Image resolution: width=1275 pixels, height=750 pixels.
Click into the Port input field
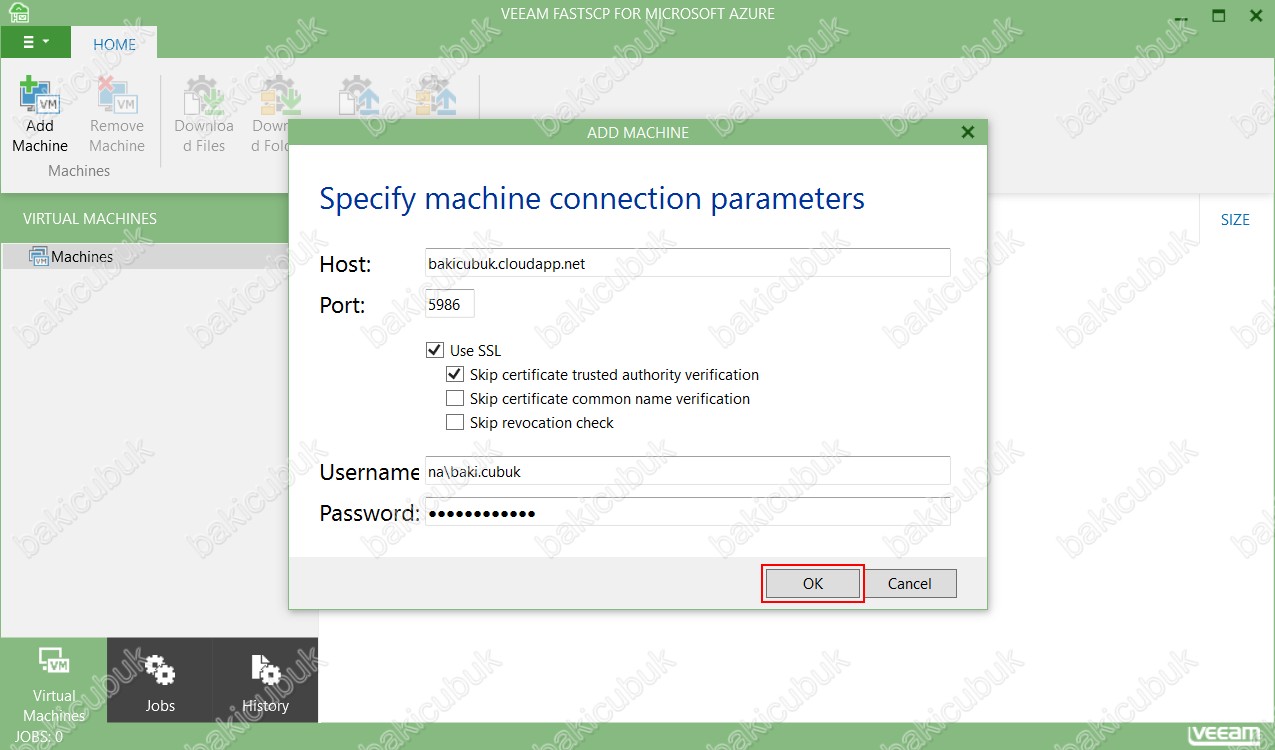pyautogui.click(x=449, y=304)
